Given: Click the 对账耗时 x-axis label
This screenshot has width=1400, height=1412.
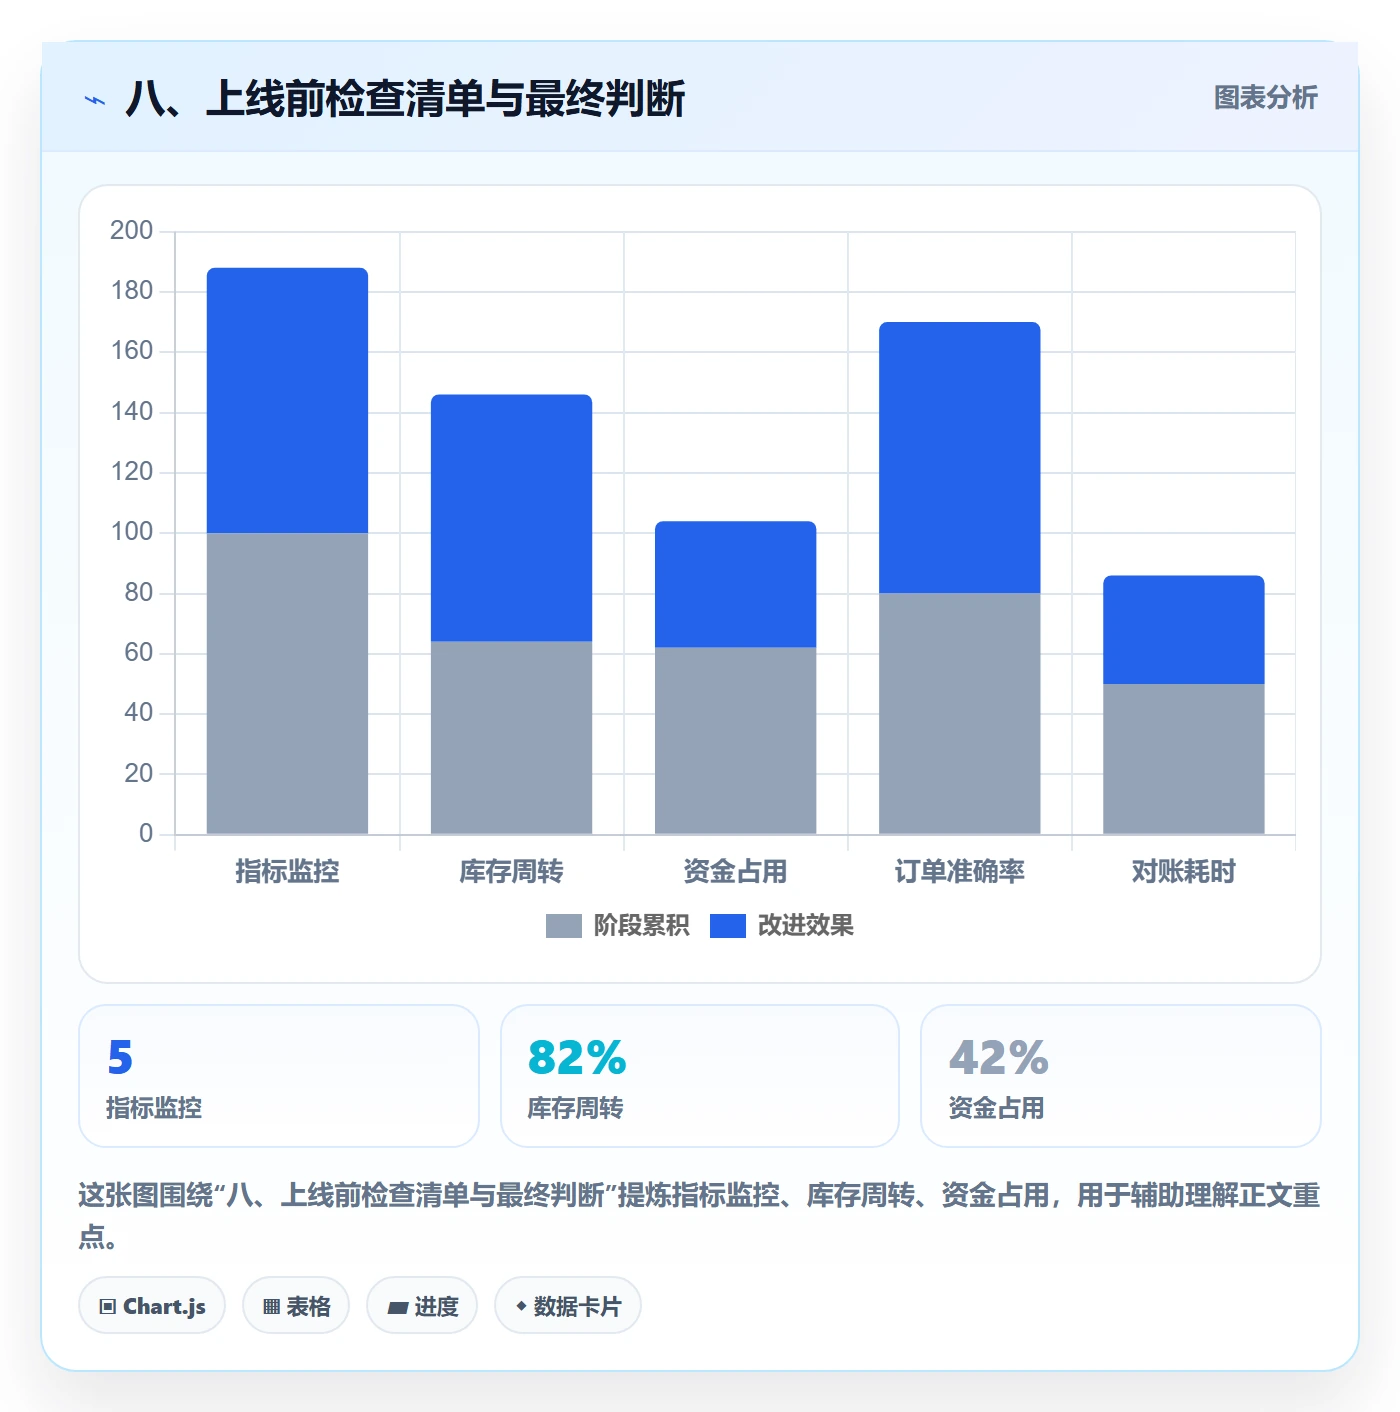Looking at the screenshot, I should click(1183, 872).
